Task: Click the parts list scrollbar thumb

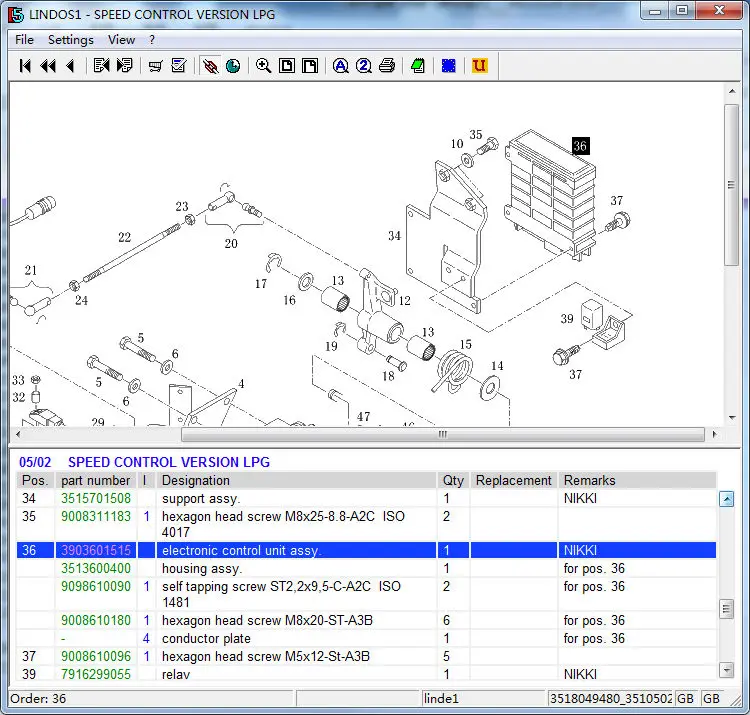Action: [x=727, y=609]
